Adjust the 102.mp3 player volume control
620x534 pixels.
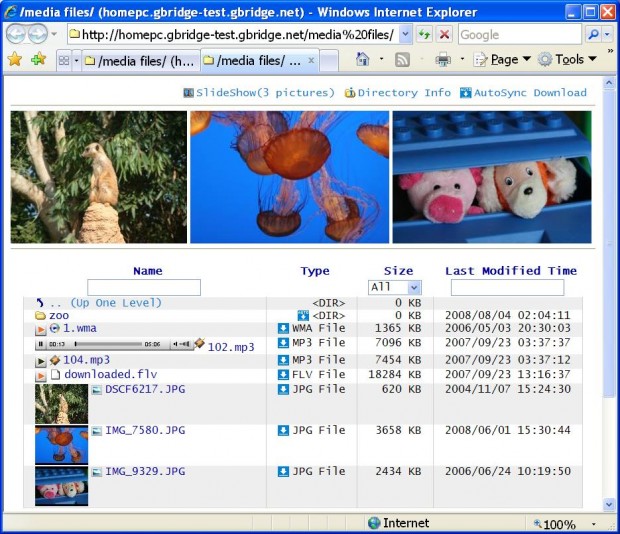click(182, 344)
